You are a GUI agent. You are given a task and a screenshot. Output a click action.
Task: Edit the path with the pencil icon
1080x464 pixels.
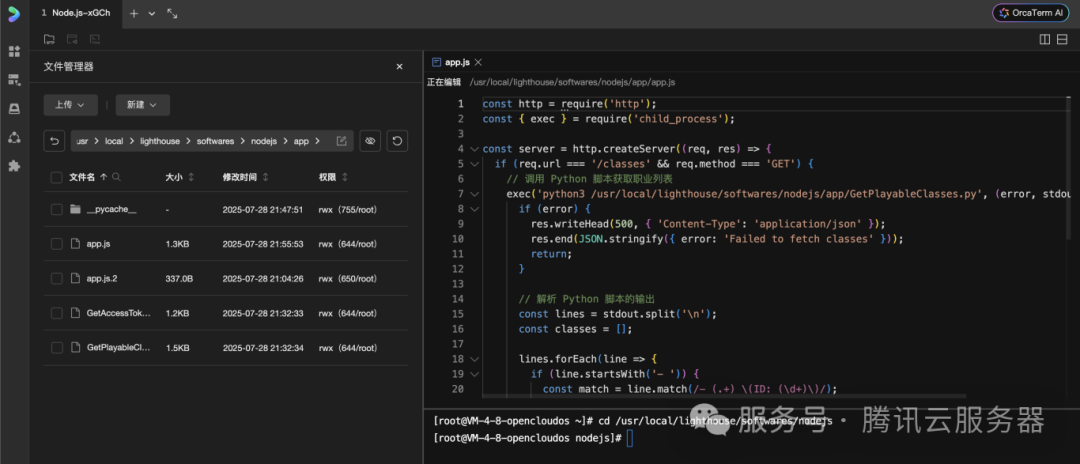click(341, 141)
